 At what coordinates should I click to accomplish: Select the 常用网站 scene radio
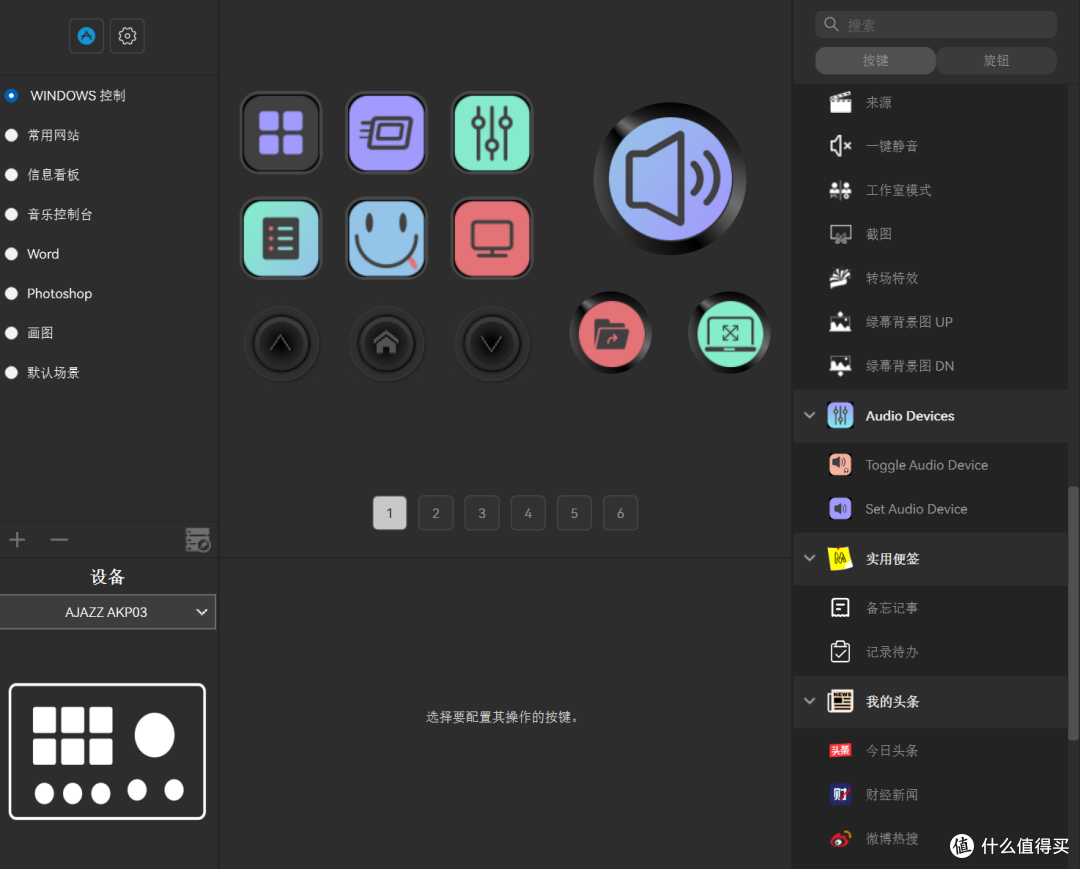pyautogui.click(x=12, y=135)
